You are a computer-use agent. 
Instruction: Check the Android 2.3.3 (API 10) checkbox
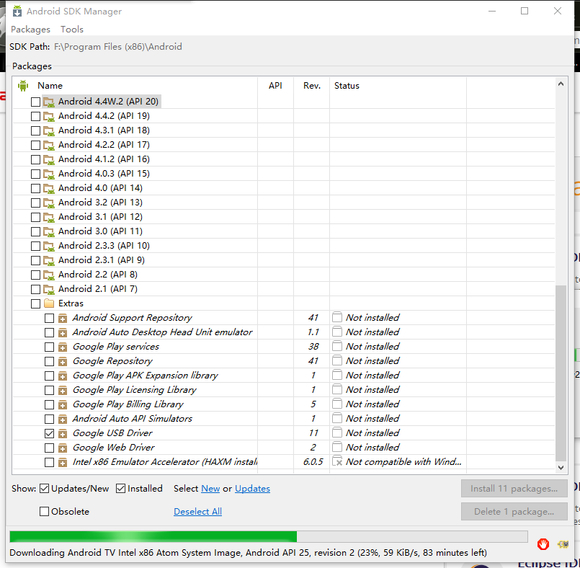click(x=36, y=246)
